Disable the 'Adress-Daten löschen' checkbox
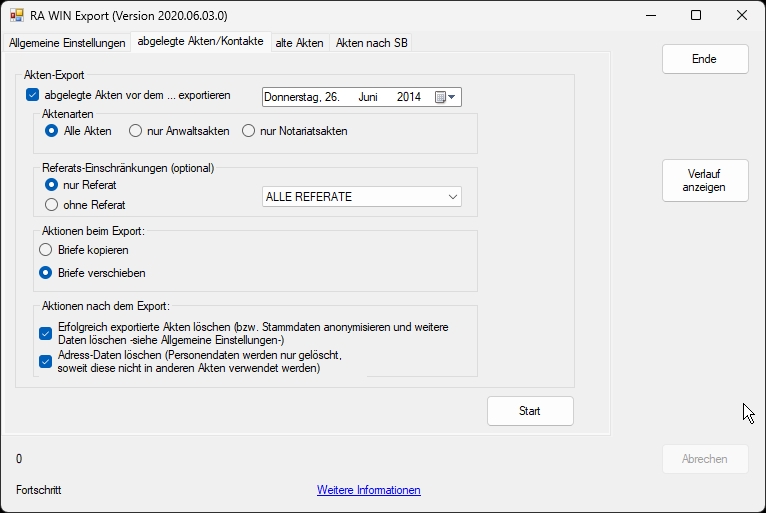 (x=46, y=361)
